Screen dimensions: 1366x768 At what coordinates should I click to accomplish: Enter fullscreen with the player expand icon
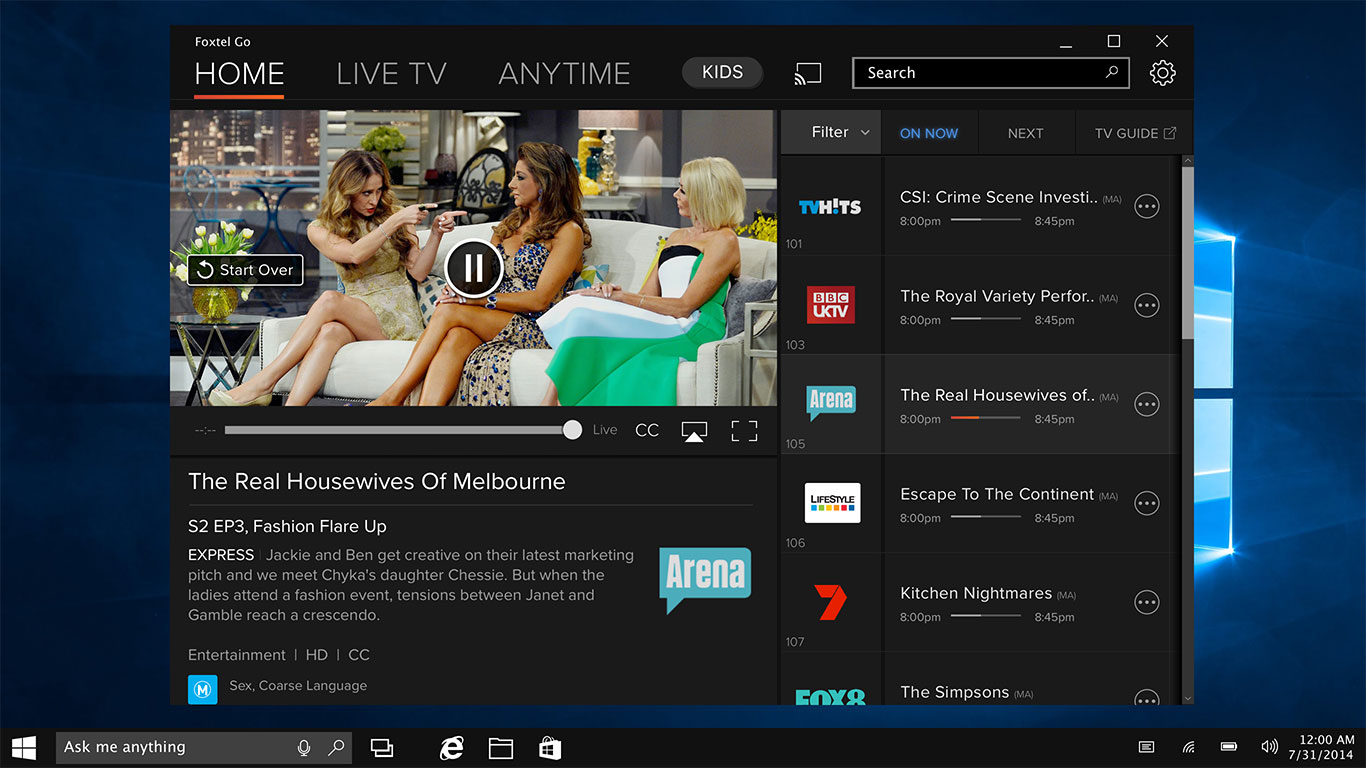point(744,431)
